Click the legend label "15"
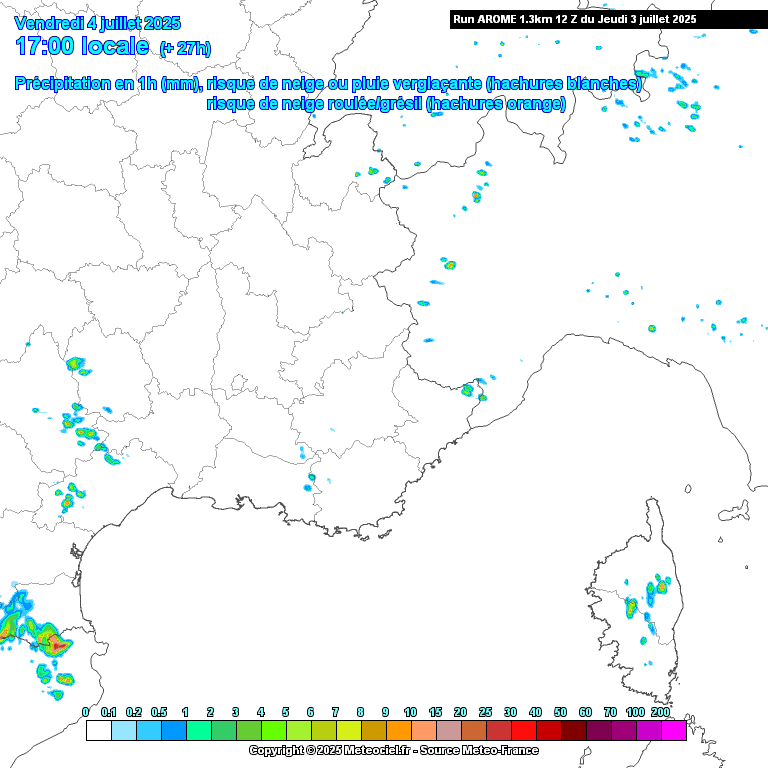The height and width of the screenshot is (768, 768). (435, 712)
